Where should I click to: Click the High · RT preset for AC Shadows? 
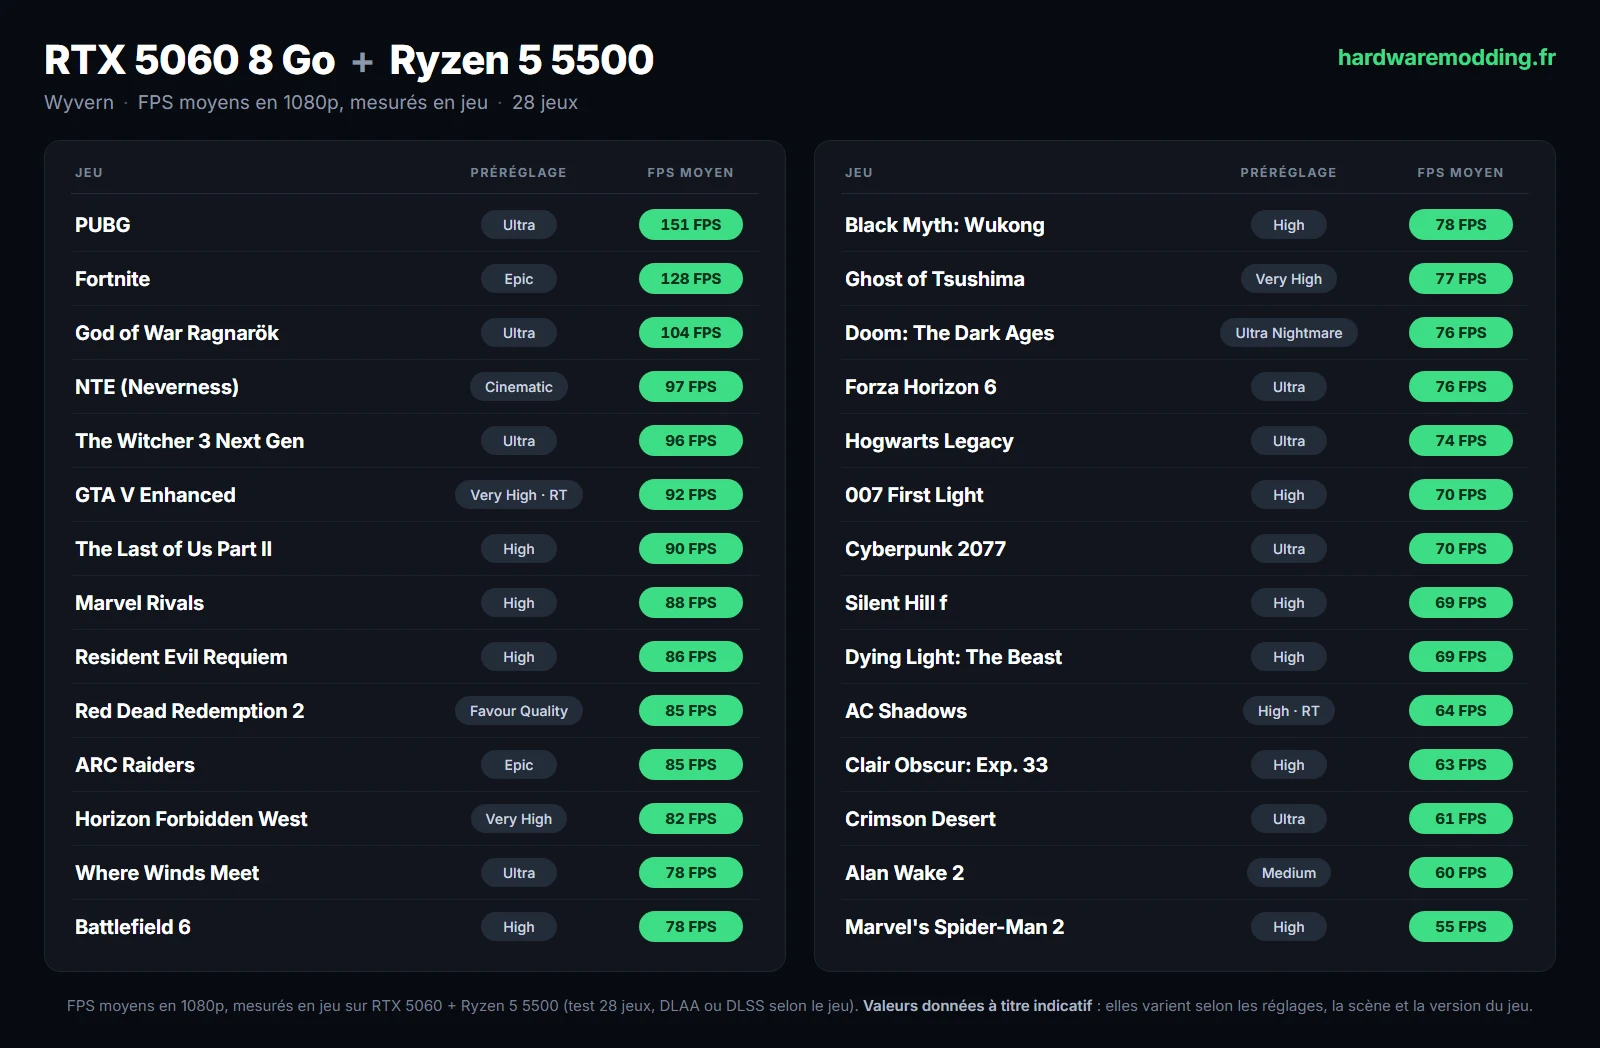(x=1289, y=711)
